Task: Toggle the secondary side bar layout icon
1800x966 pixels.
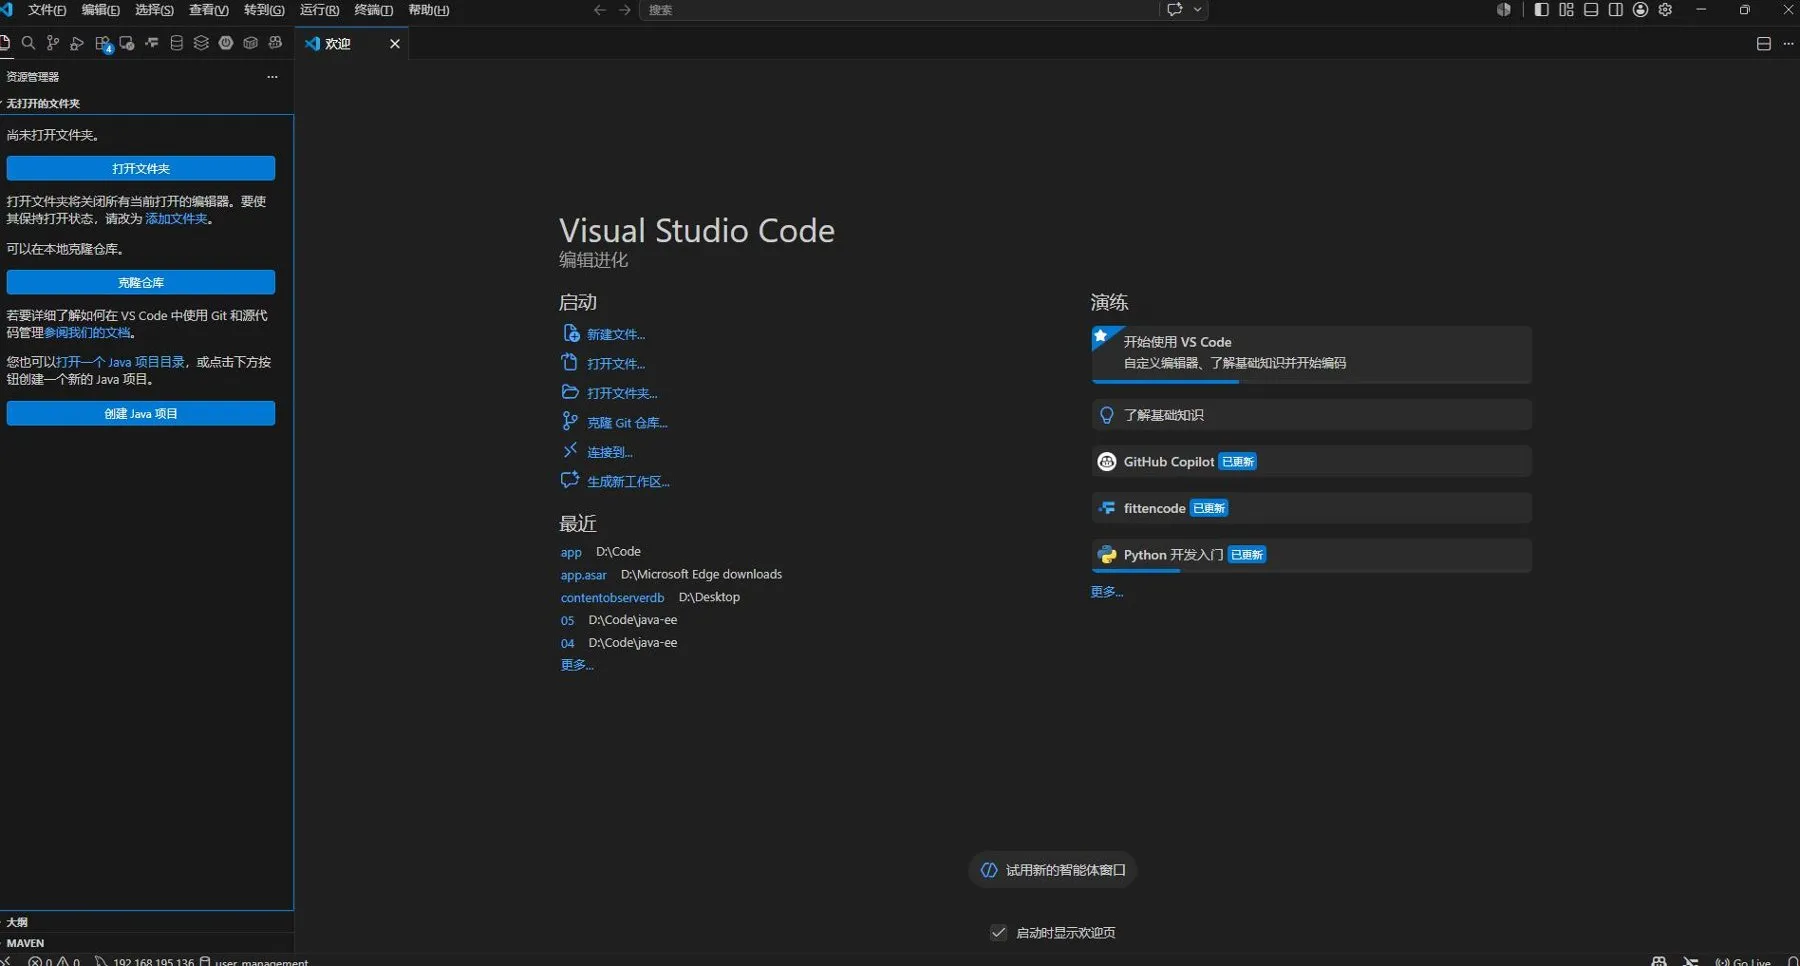Action: click(1616, 10)
